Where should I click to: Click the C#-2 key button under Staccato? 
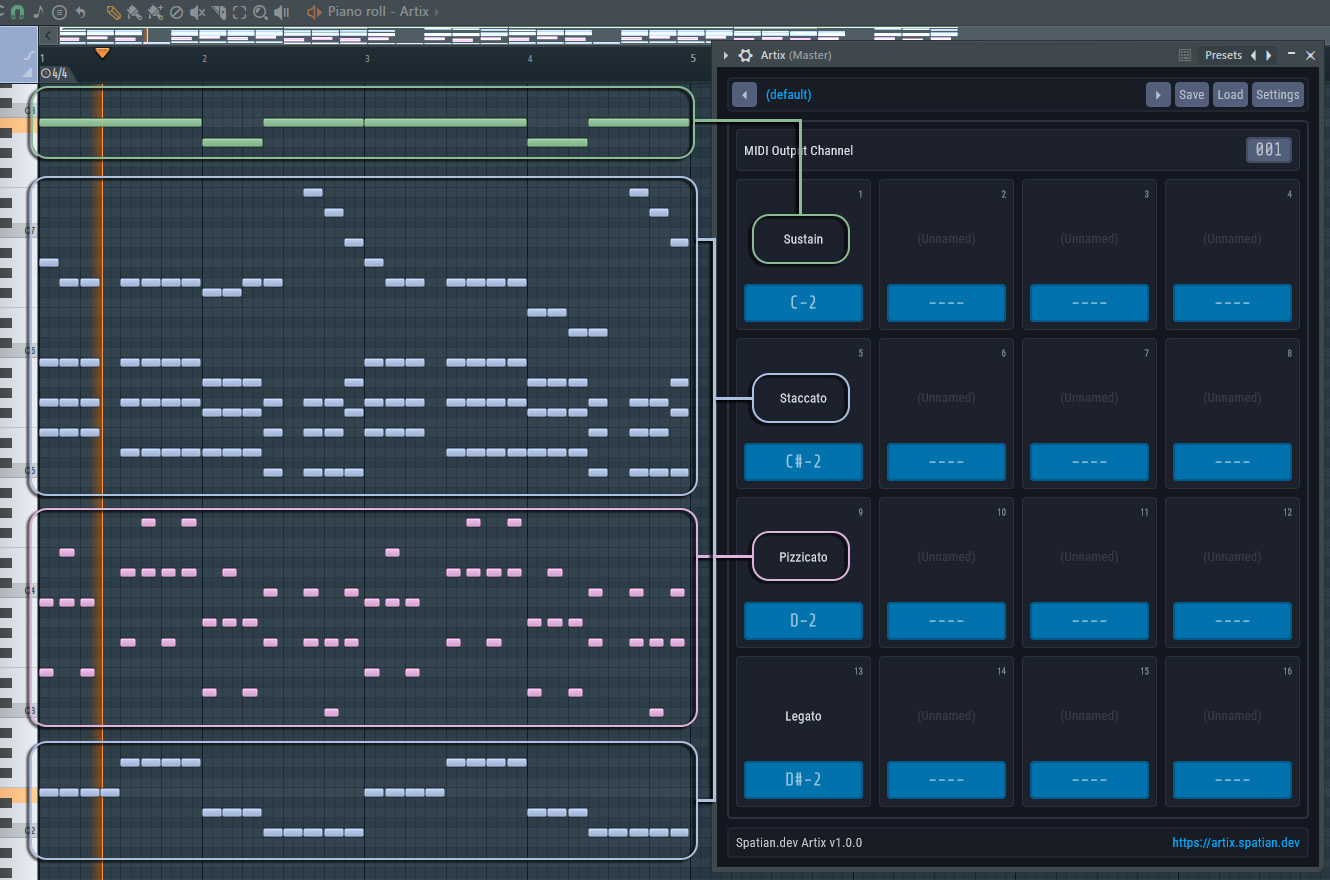803,462
